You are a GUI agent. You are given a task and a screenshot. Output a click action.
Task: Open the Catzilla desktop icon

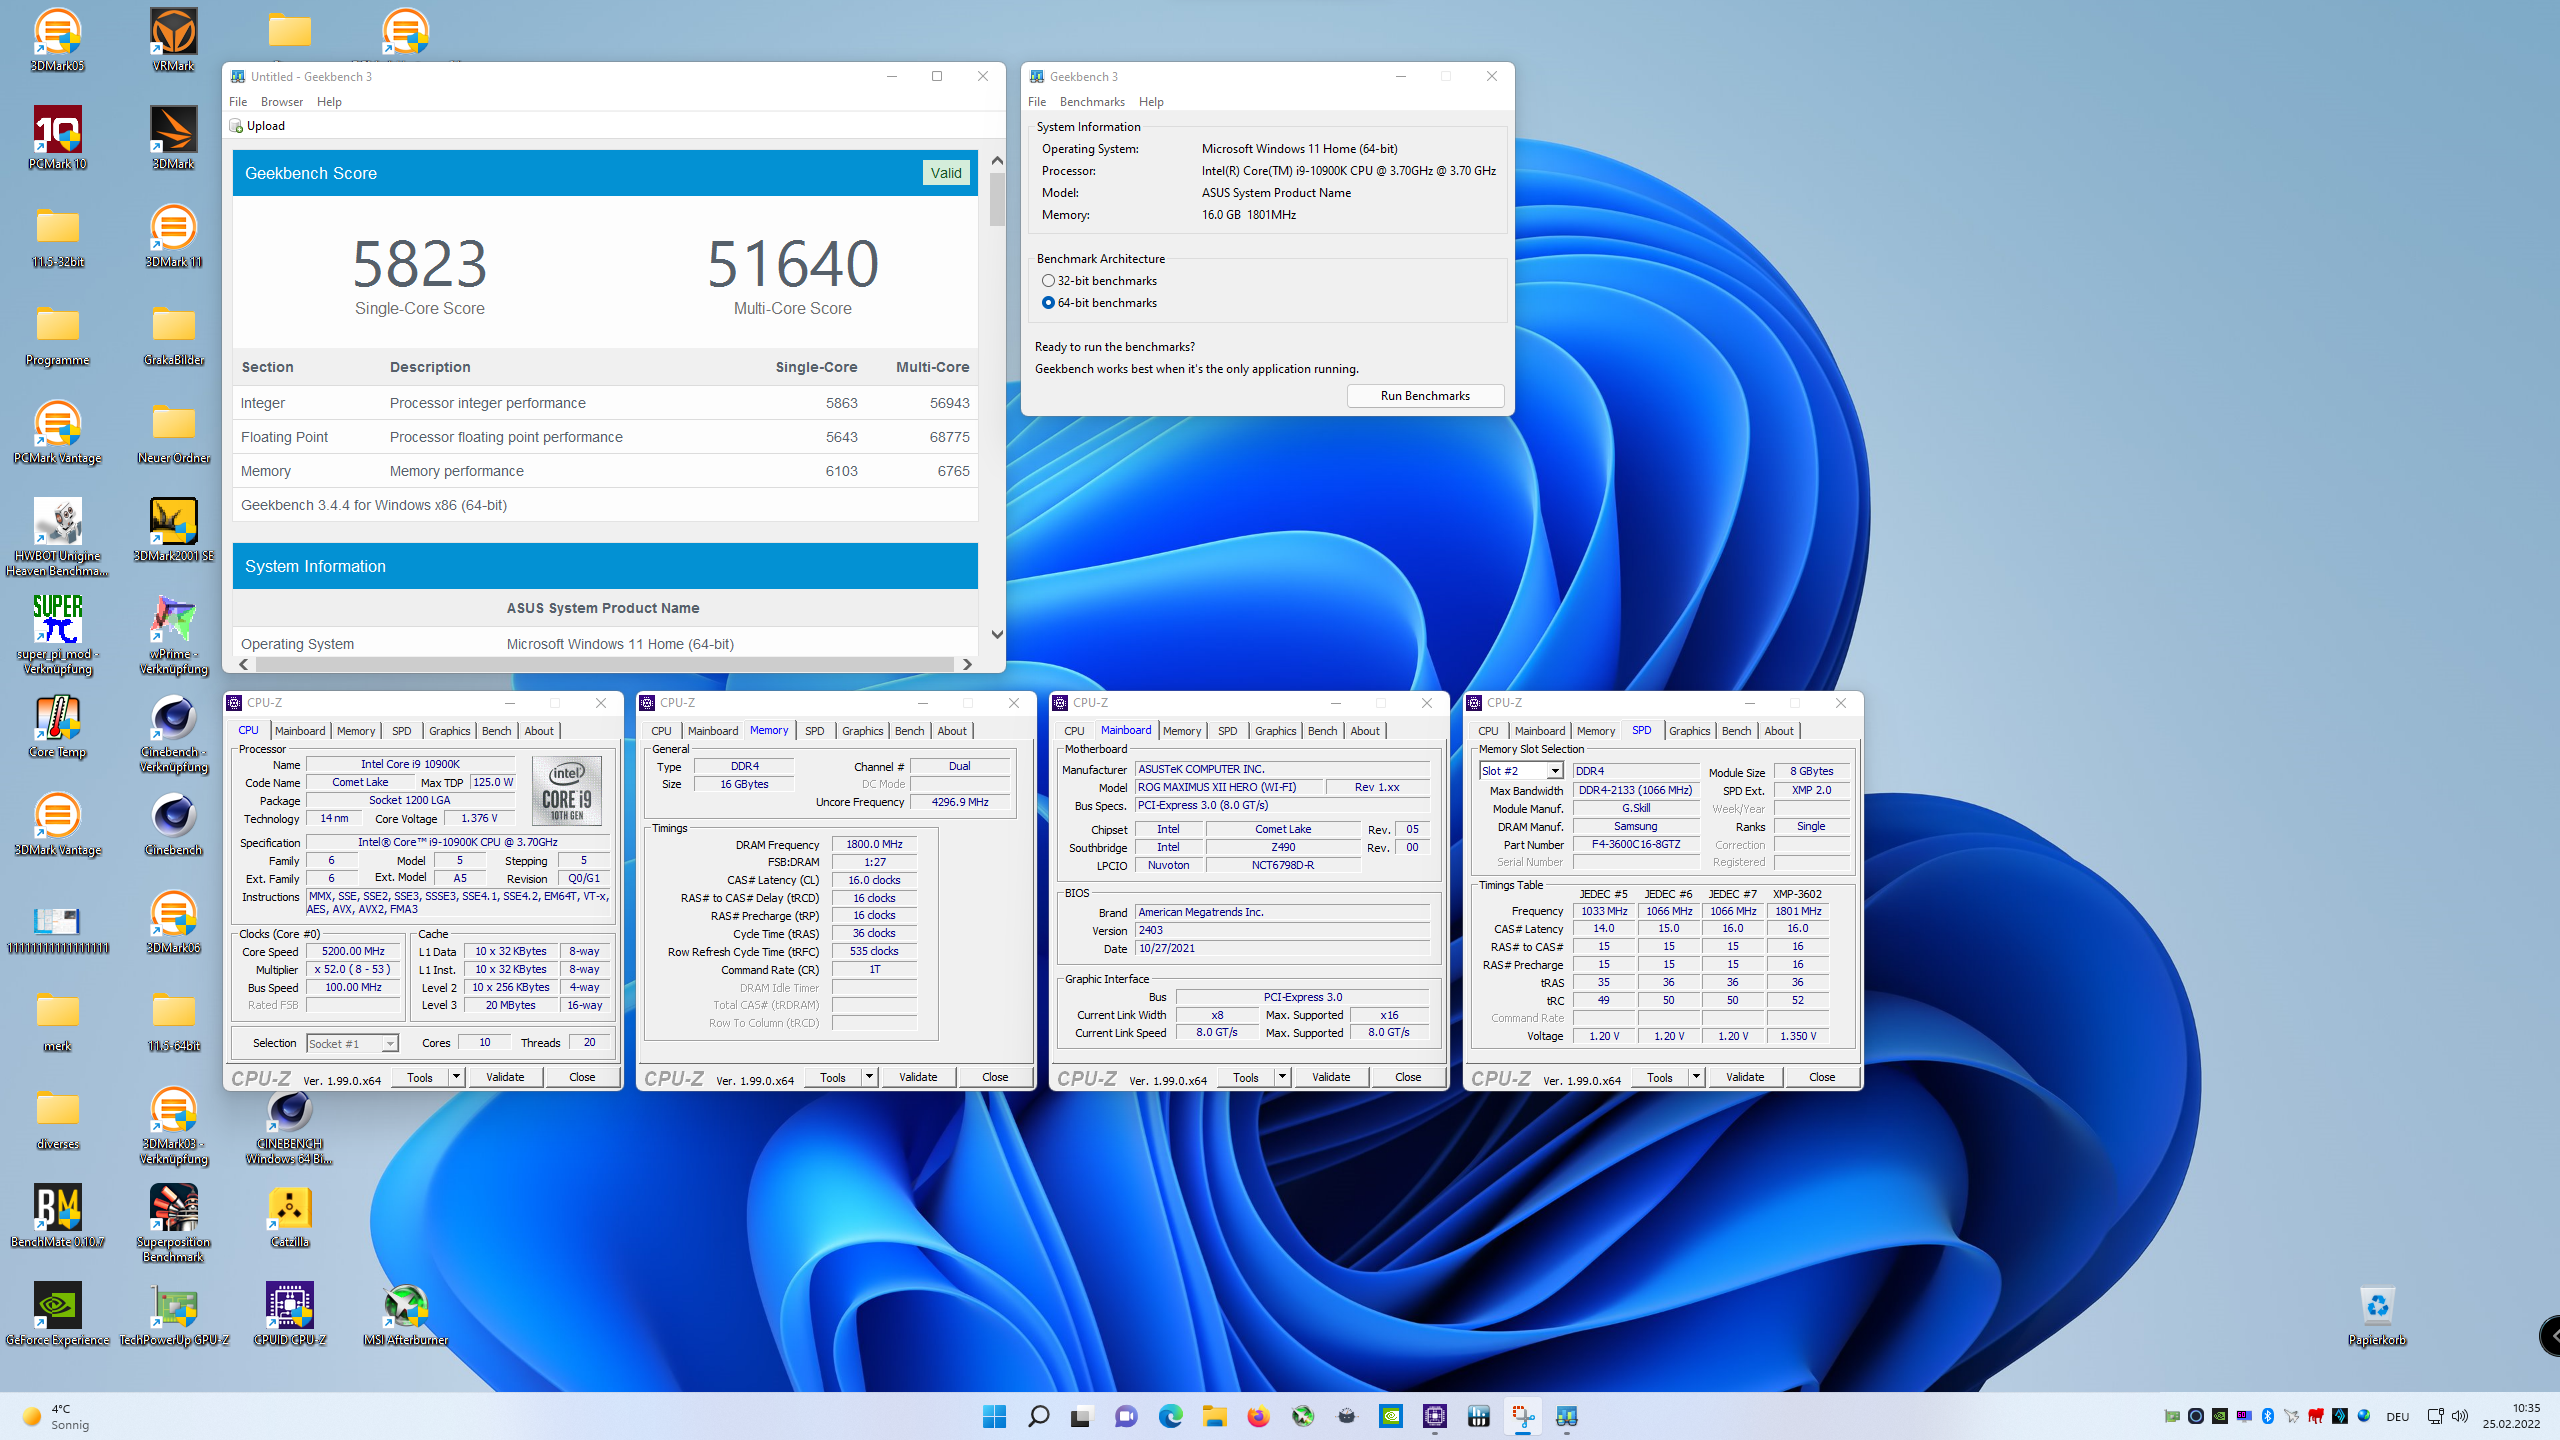(289, 1216)
